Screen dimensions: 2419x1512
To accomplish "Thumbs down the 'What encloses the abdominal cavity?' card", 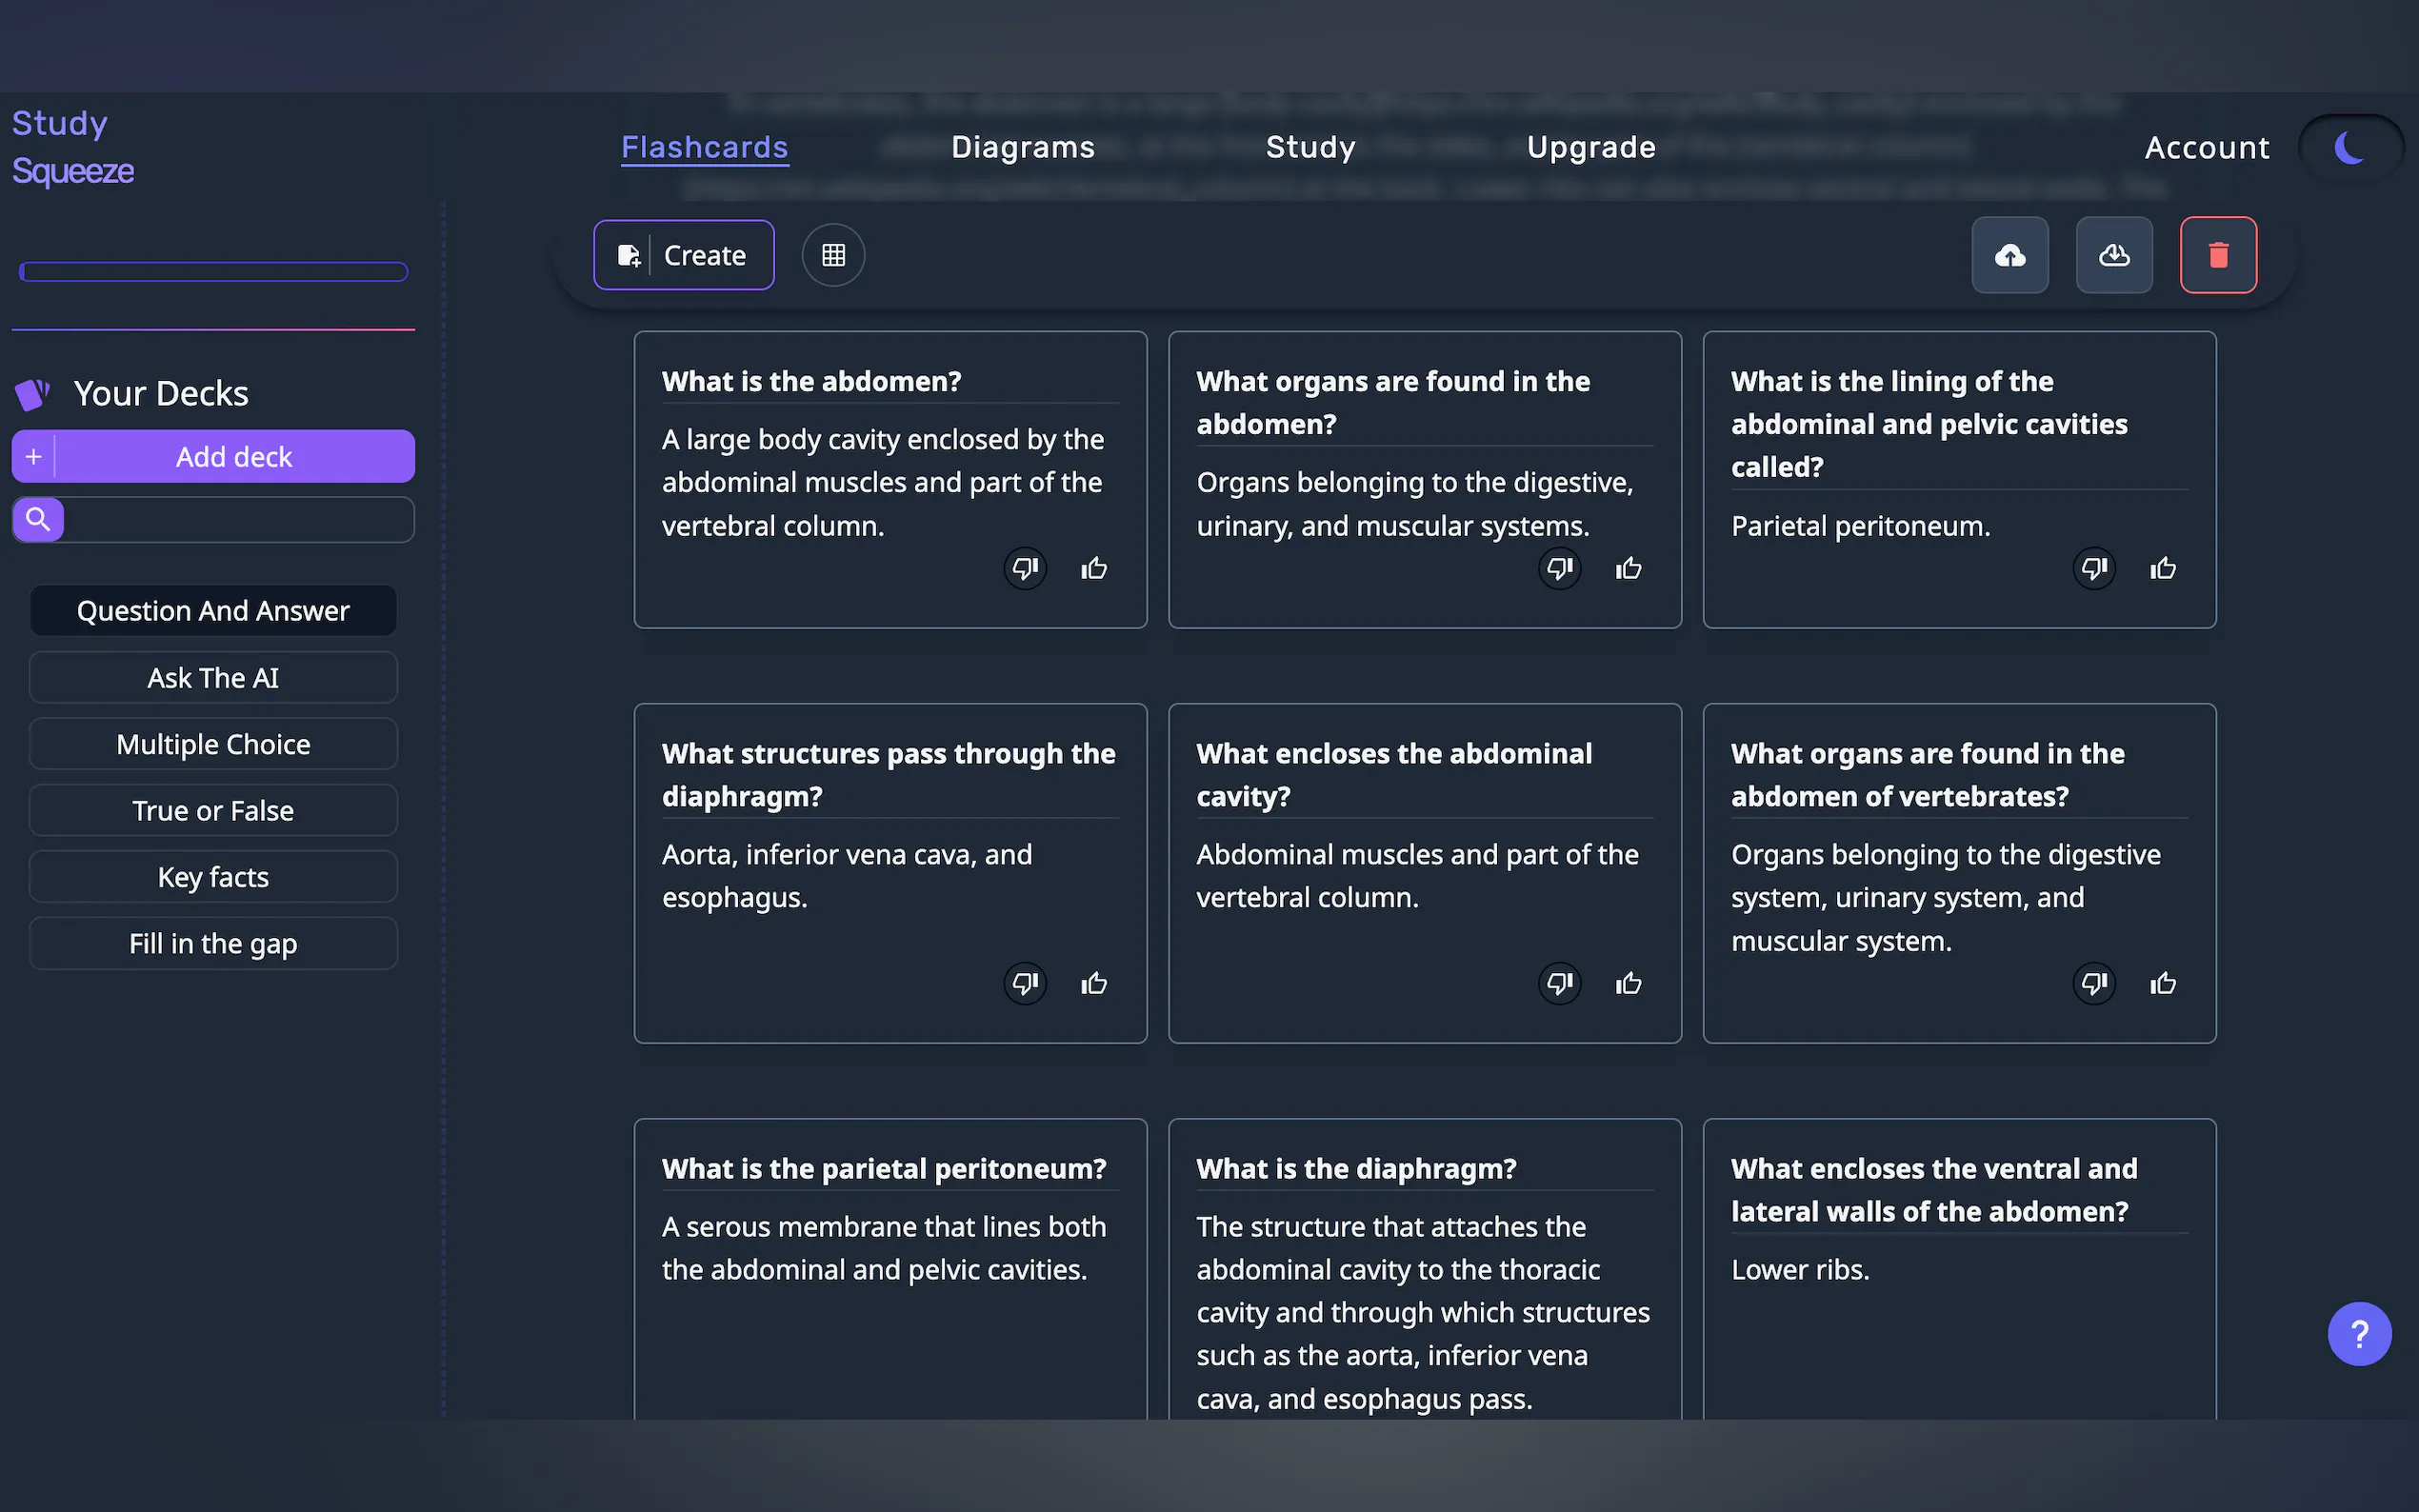I will click(1559, 984).
